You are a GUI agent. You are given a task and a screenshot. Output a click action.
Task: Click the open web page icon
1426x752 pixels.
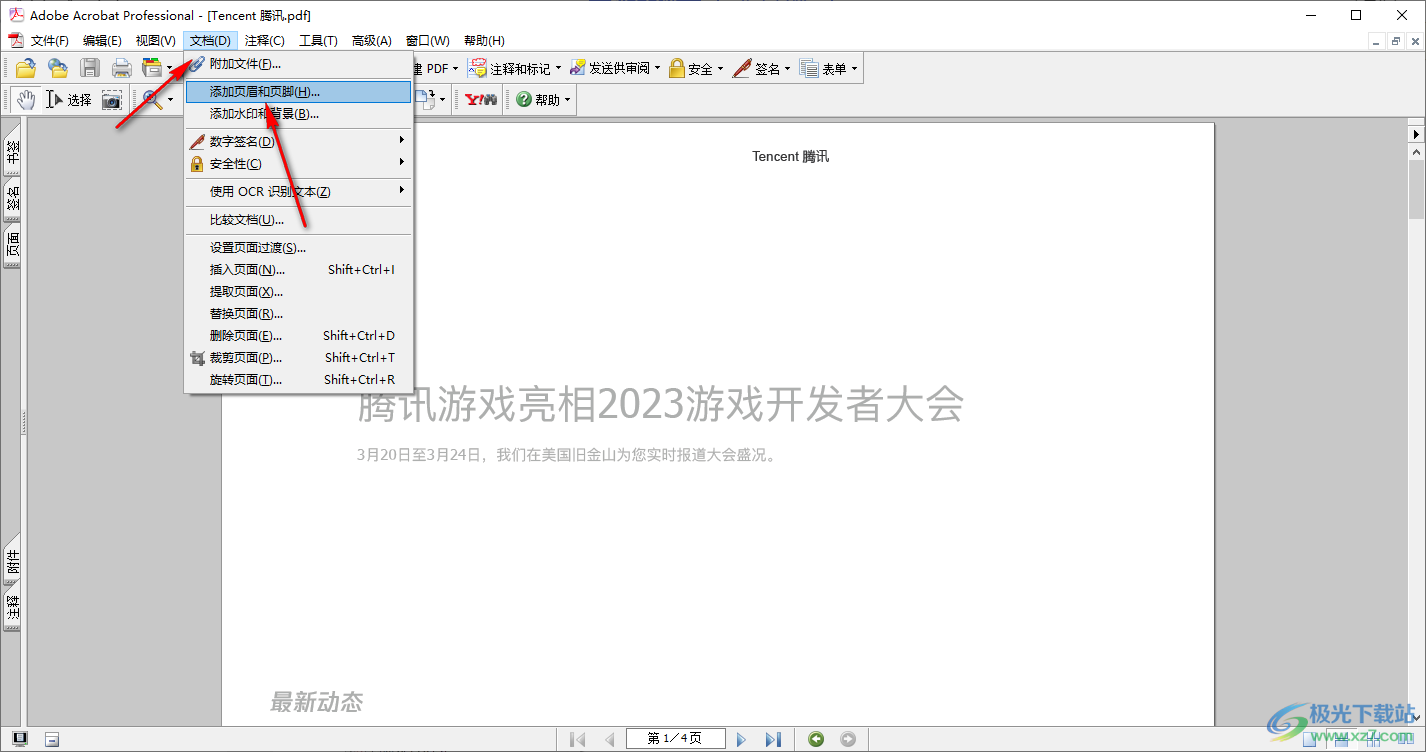click(58, 68)
